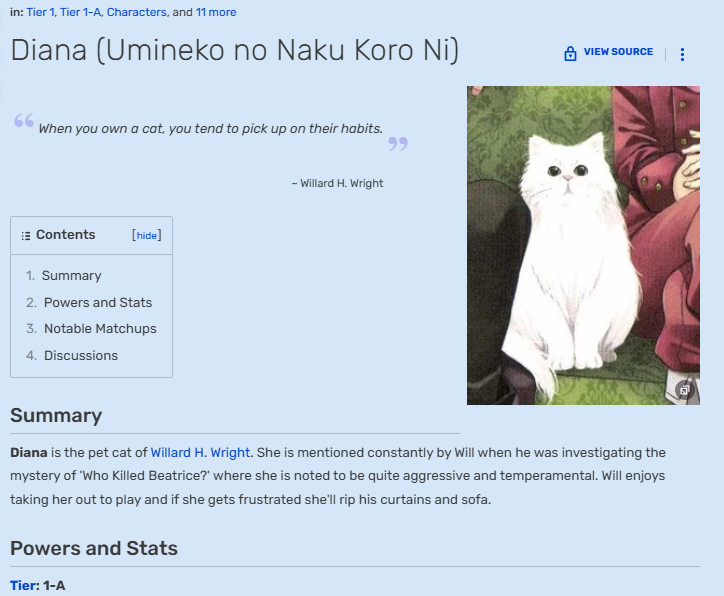Click the Contents list icon
Screen dimensions: 724x596
point(26,235)
